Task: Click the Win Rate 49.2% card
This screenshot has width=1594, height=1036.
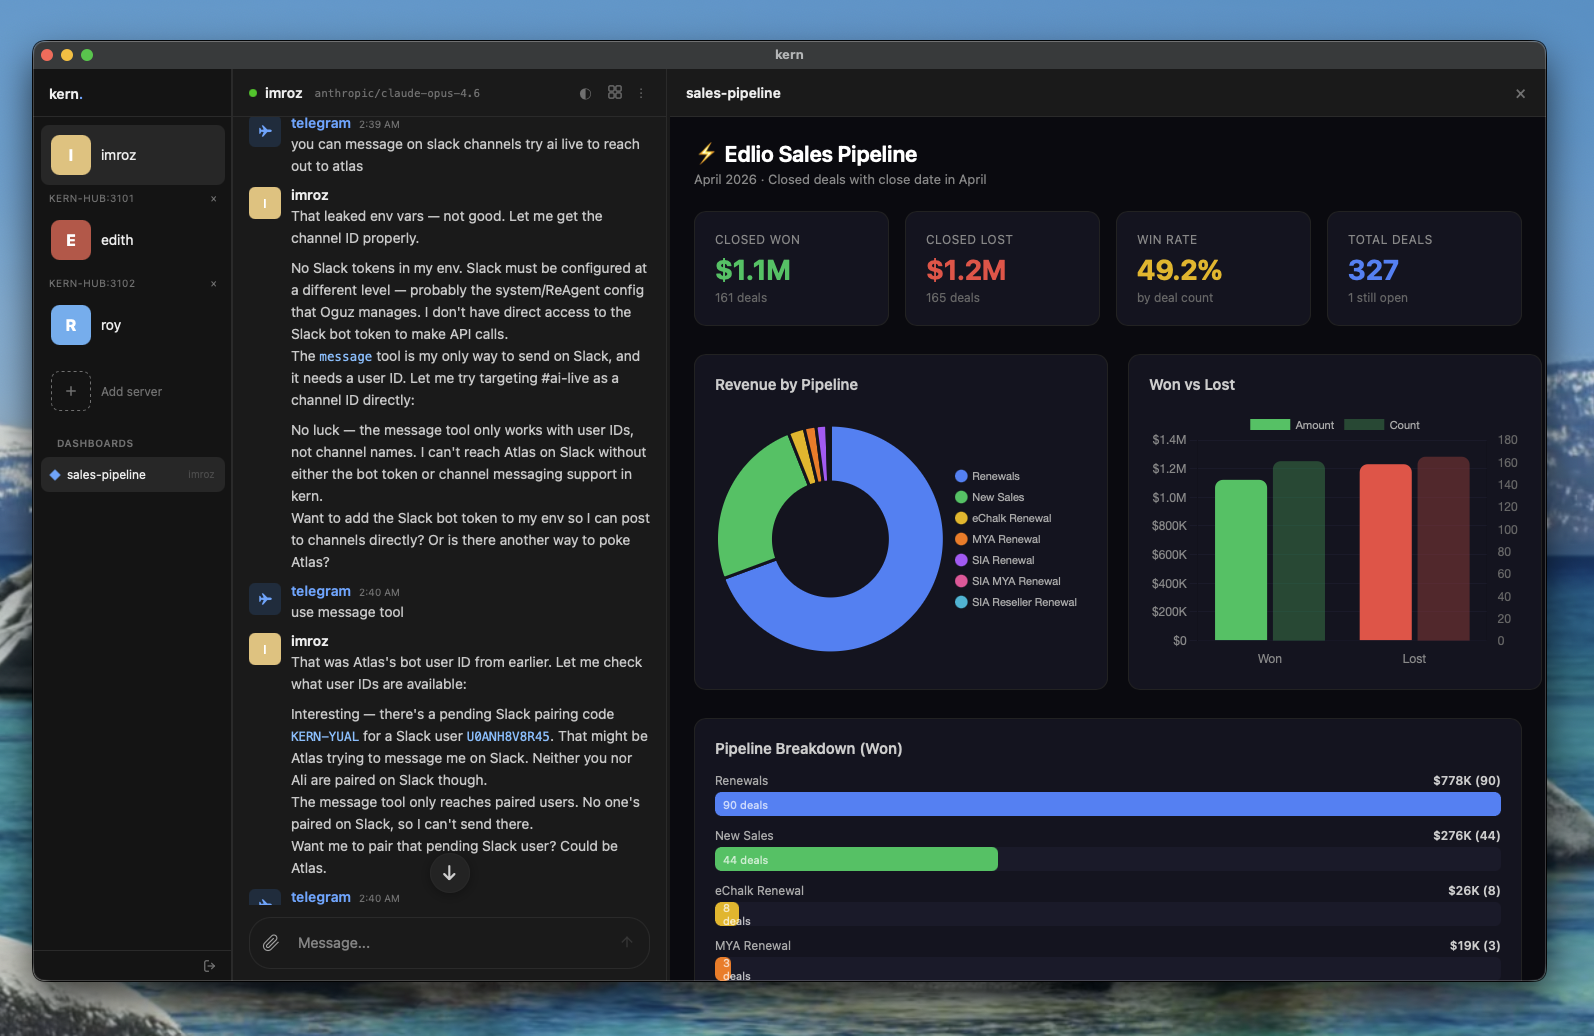Action: (1213, 268)
